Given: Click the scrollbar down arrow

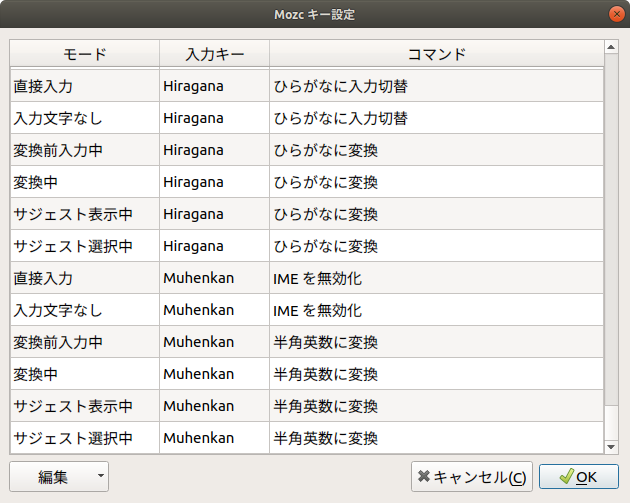Looking at the screenshot, I should pyautogui.click(x=612, y=446).
